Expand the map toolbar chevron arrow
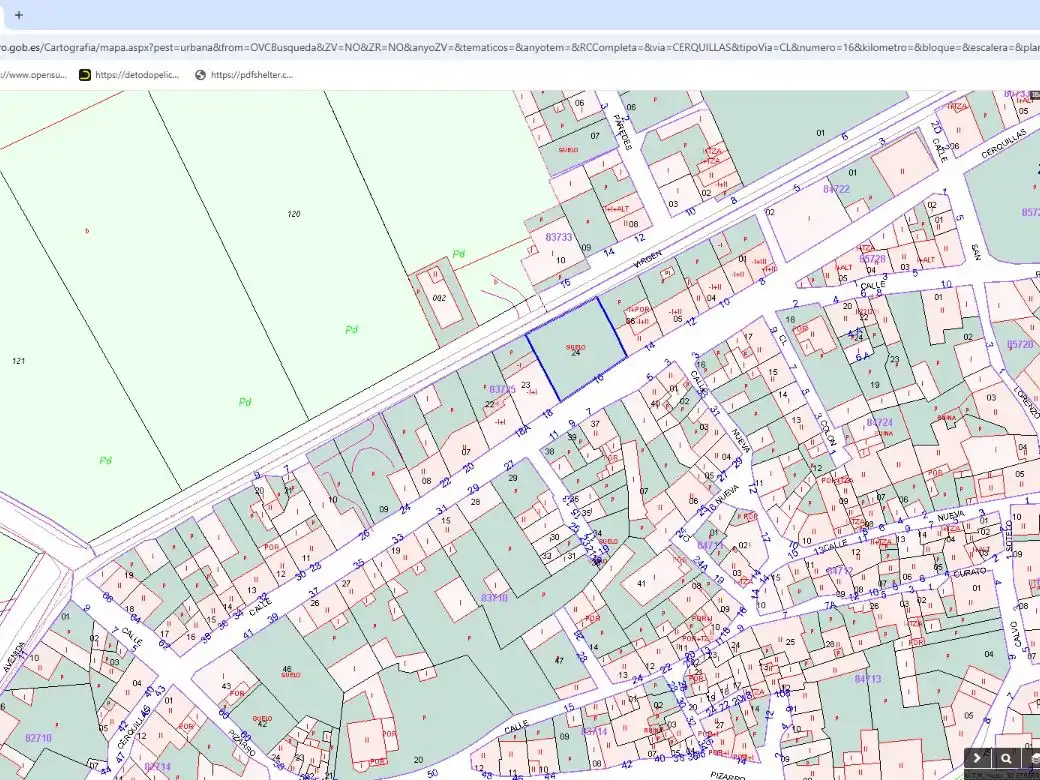This screenshot has width=1040, height=780. [x=977, y=759]
